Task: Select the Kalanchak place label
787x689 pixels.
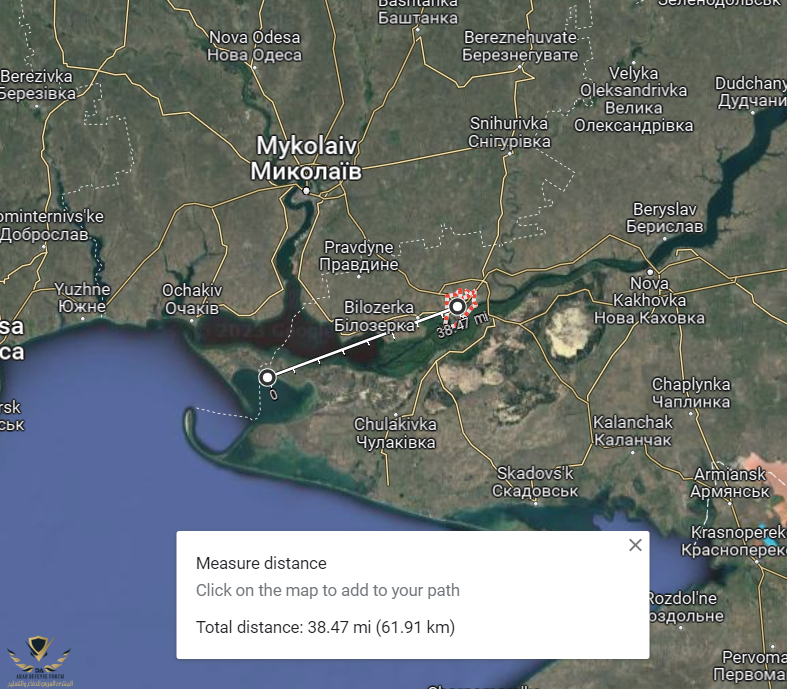Action: pos(632,431)
